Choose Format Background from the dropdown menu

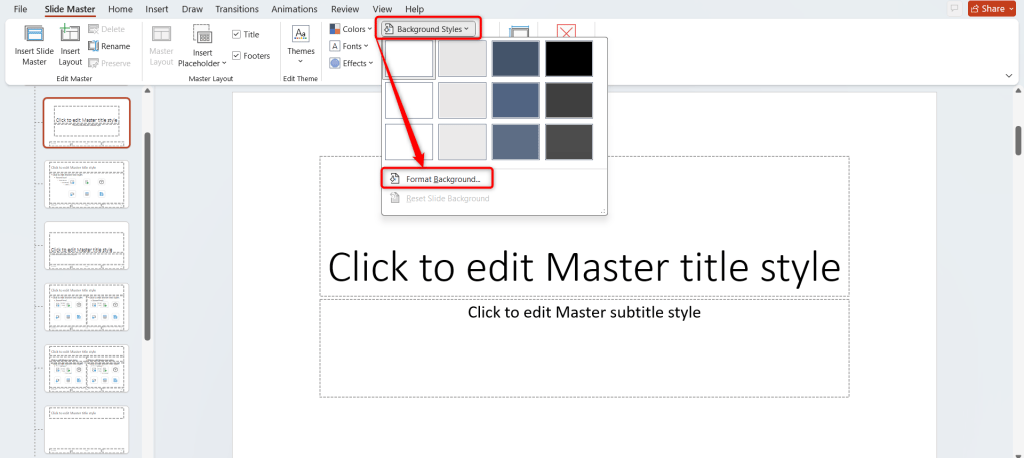click(436, 179)
